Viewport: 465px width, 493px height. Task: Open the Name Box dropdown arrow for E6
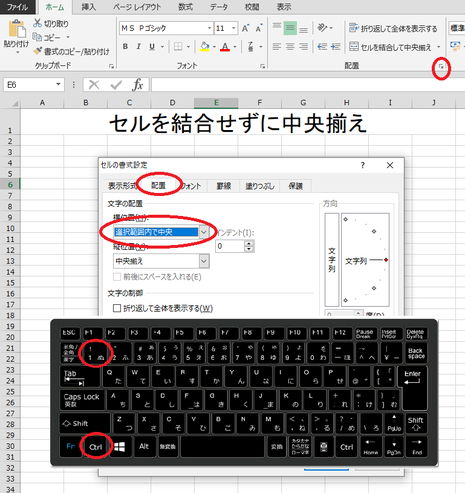point(58,85)
